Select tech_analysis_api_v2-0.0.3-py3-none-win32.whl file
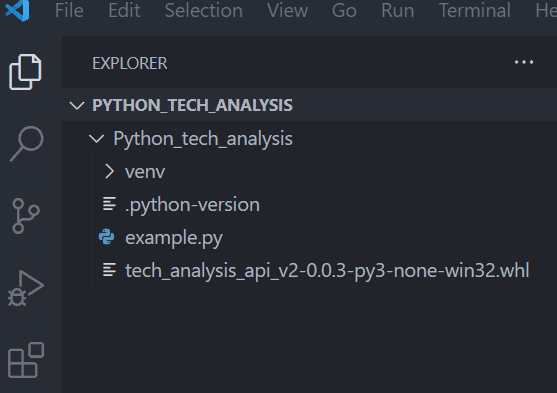This screenshot has width=557, height=393. point(327,271)
